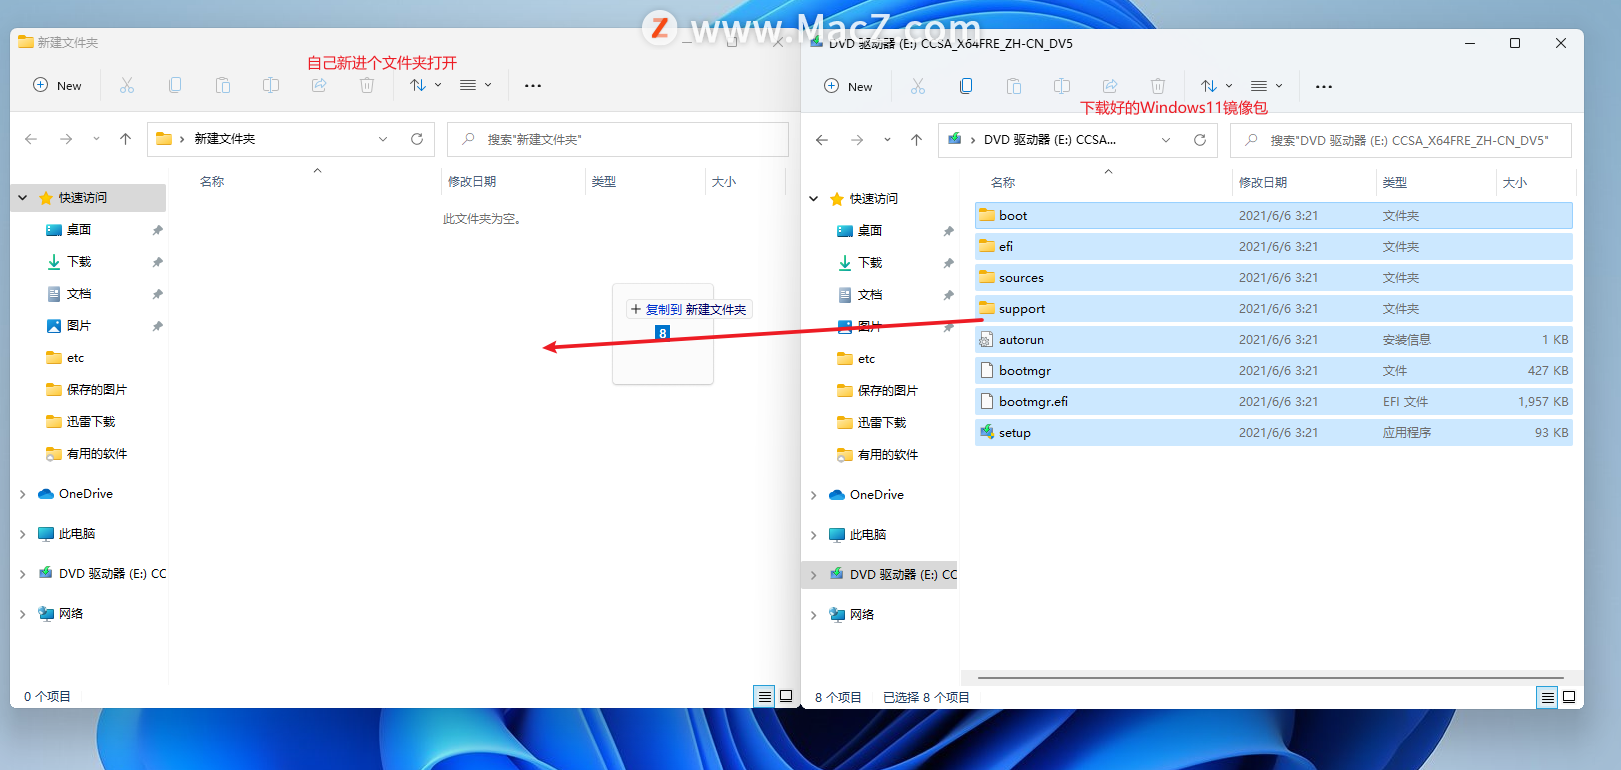
Task: Open Sort dropdown in DVD drive window
Action: [x=1217, y=86]
